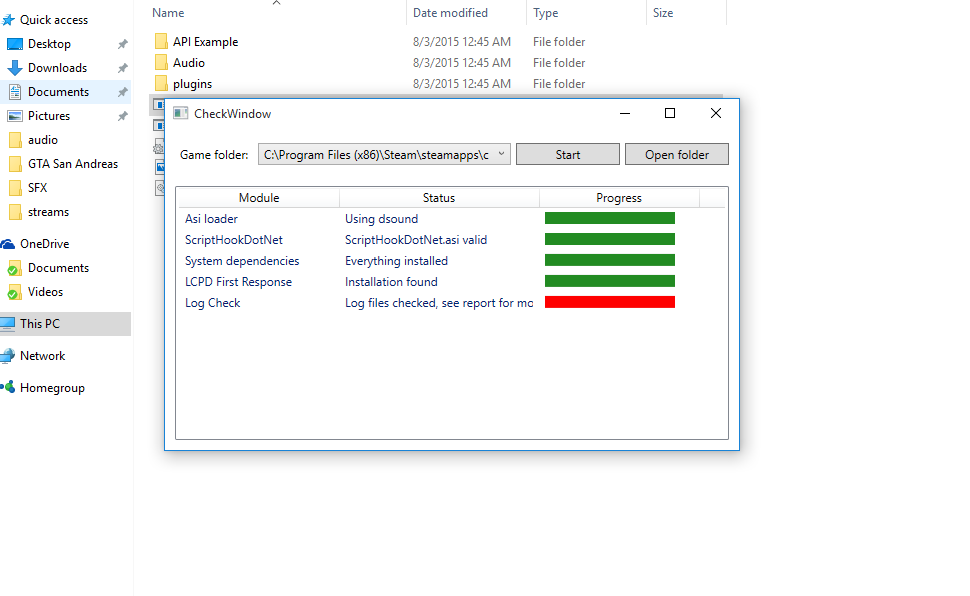Sort by the Progress column header
Viewport: 970px width, 596px height.
[619, 197]
